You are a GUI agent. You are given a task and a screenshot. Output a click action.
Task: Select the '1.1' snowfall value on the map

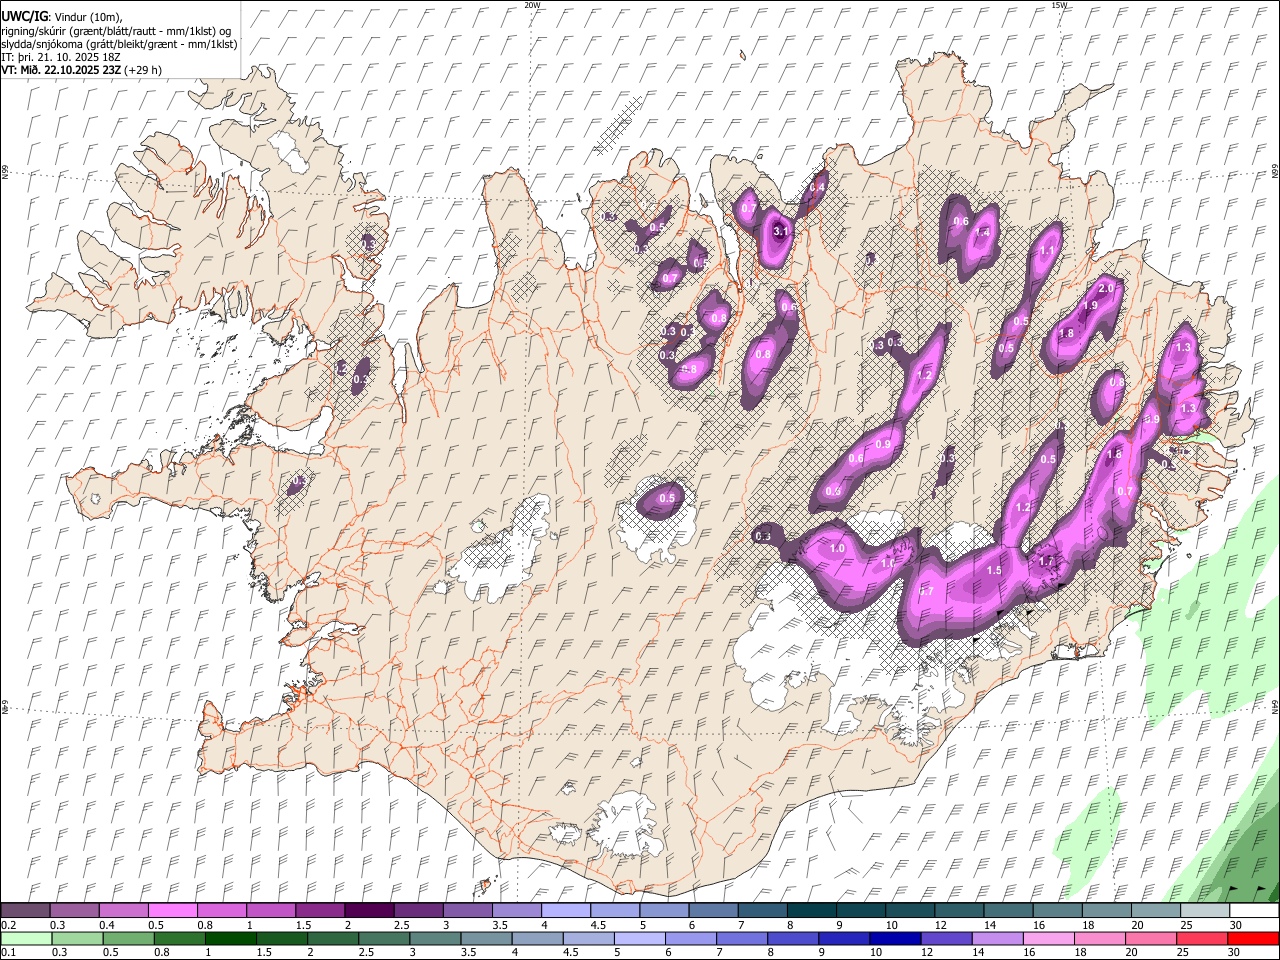pos(1048,250)
